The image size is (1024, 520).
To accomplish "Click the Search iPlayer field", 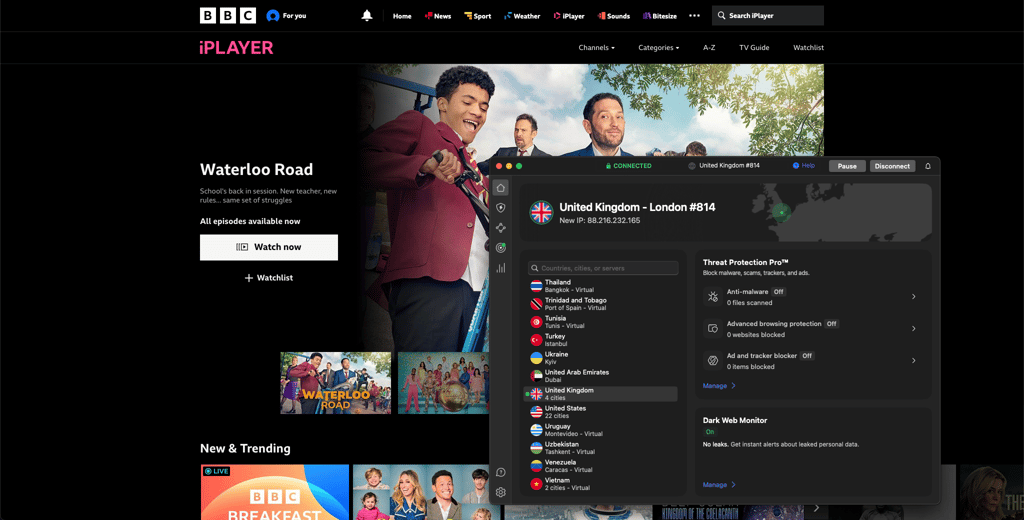I will click(x=768, y=16).
